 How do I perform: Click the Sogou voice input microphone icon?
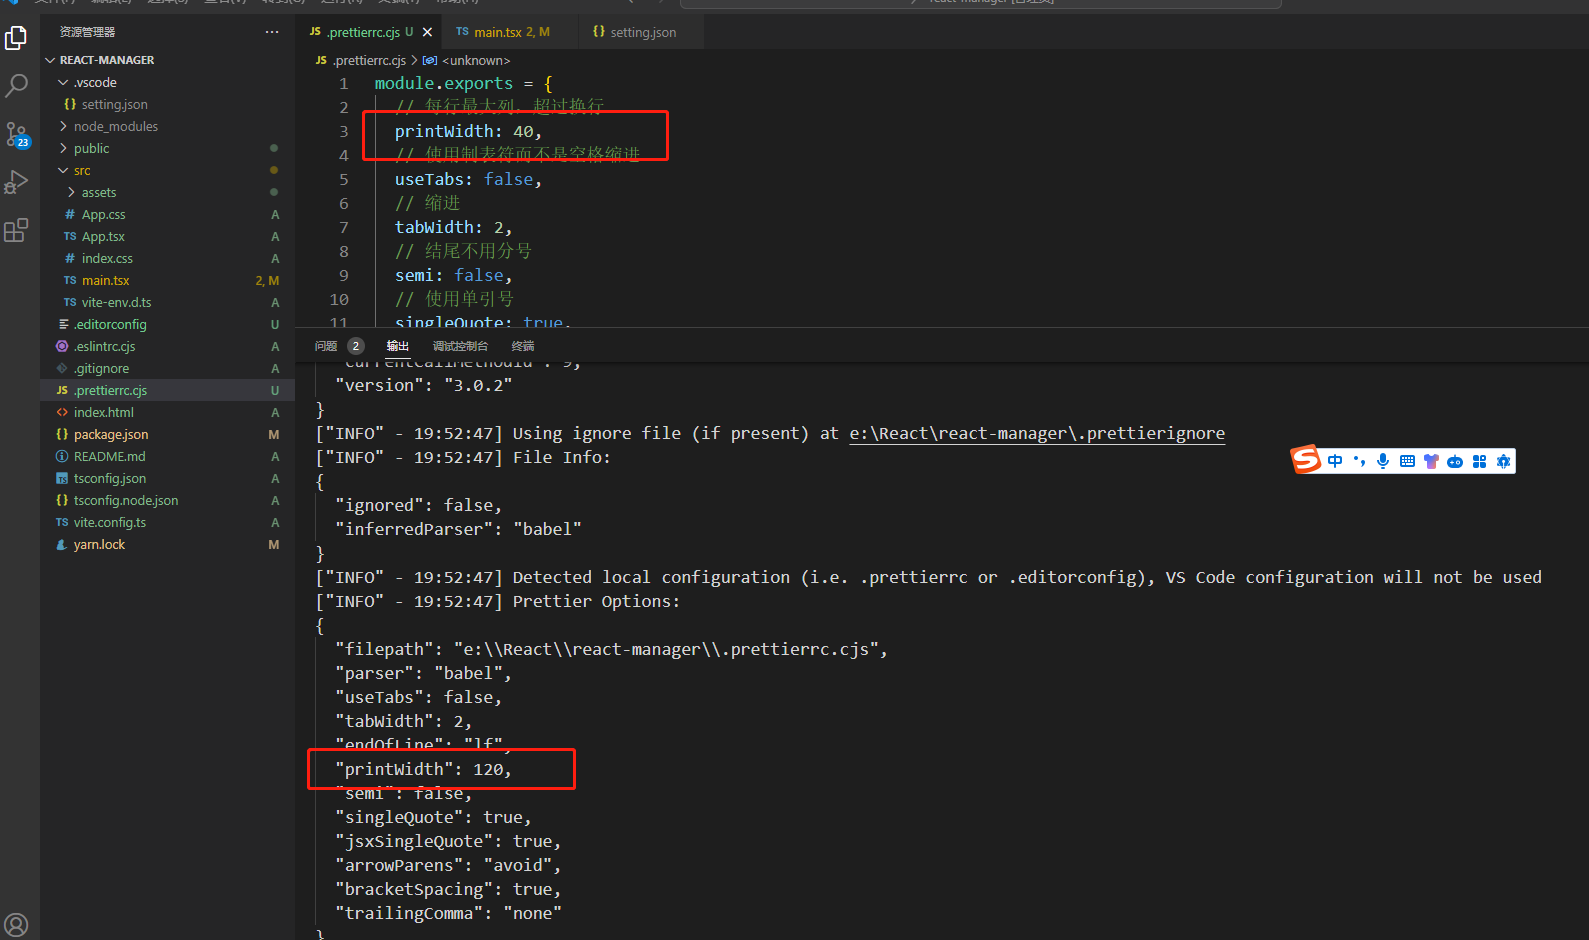point(1383,461)
